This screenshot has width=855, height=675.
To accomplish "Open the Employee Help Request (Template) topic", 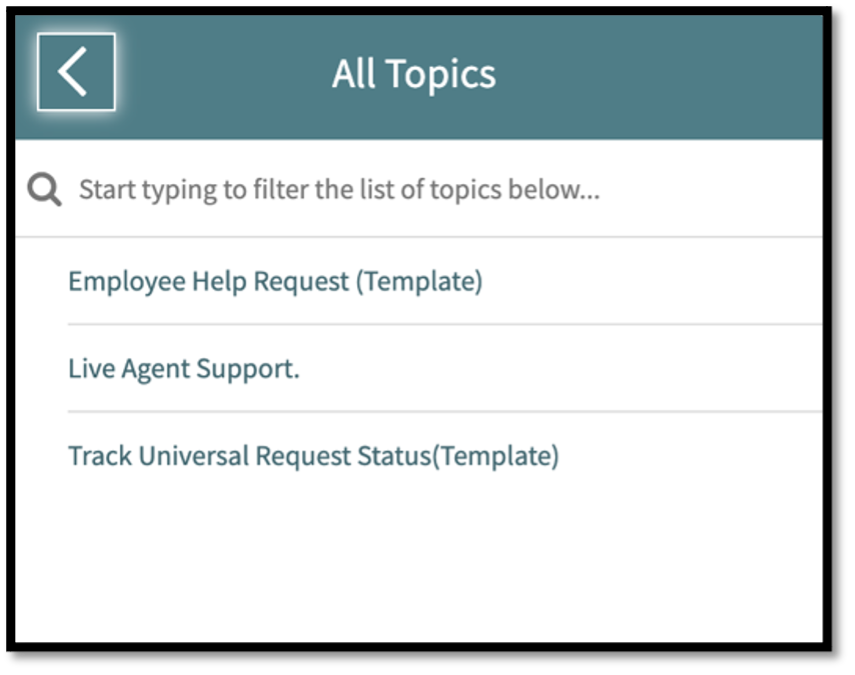I will (275, 281).
